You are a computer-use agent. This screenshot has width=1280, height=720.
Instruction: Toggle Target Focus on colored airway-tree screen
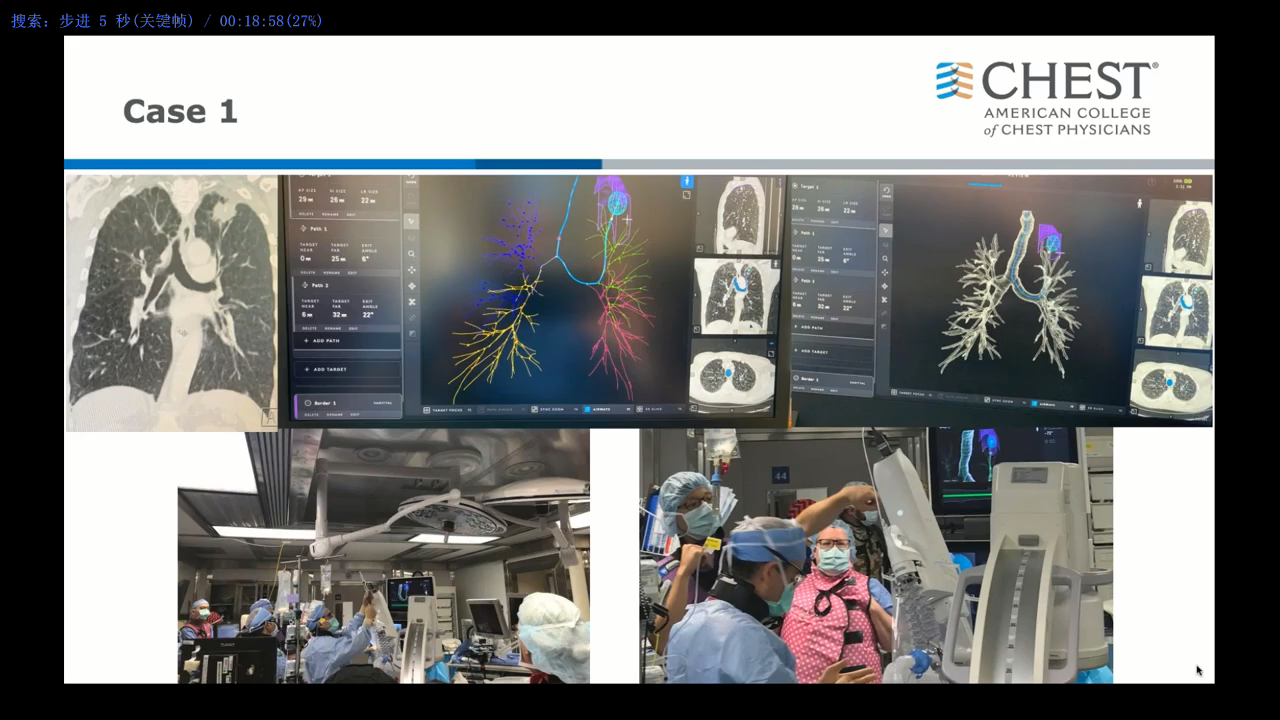point(447,409)
